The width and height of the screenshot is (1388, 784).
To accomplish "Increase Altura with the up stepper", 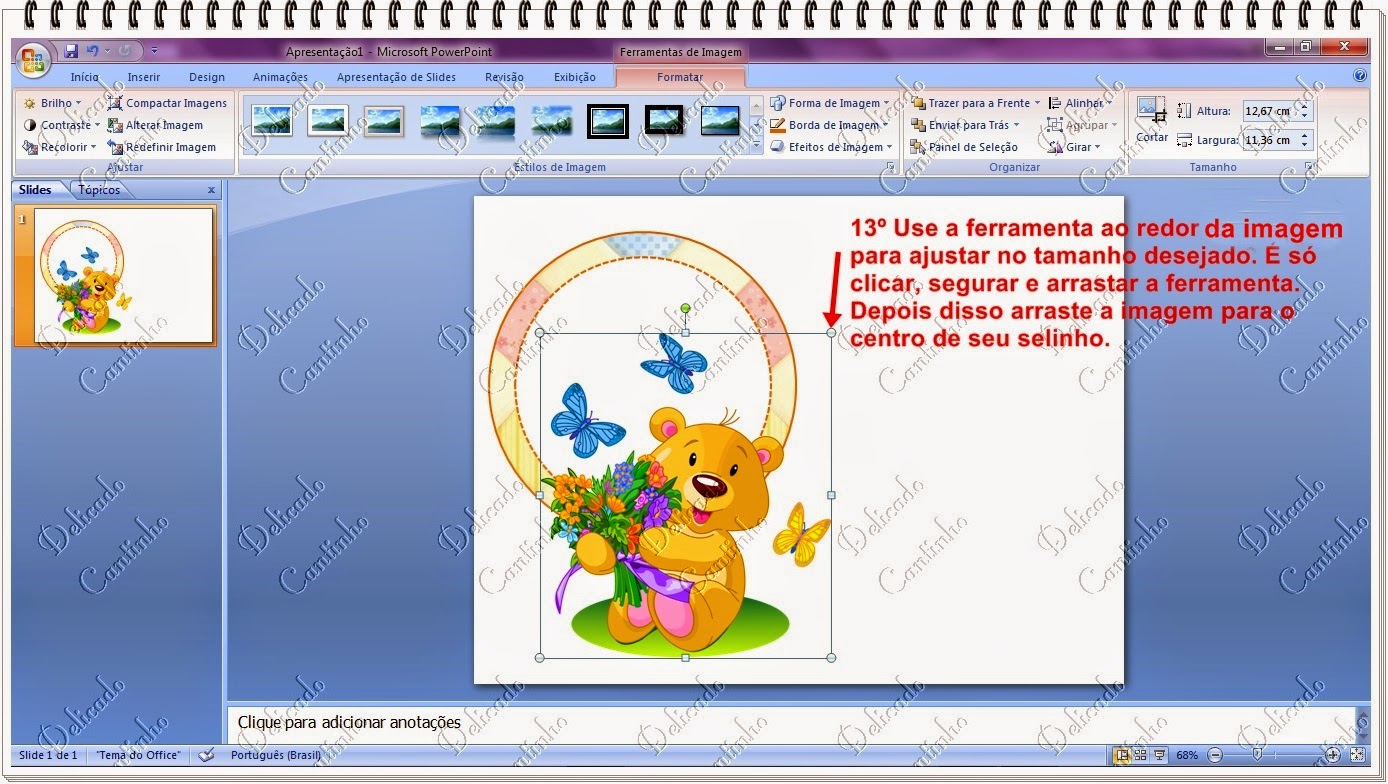I will 1303,106.
